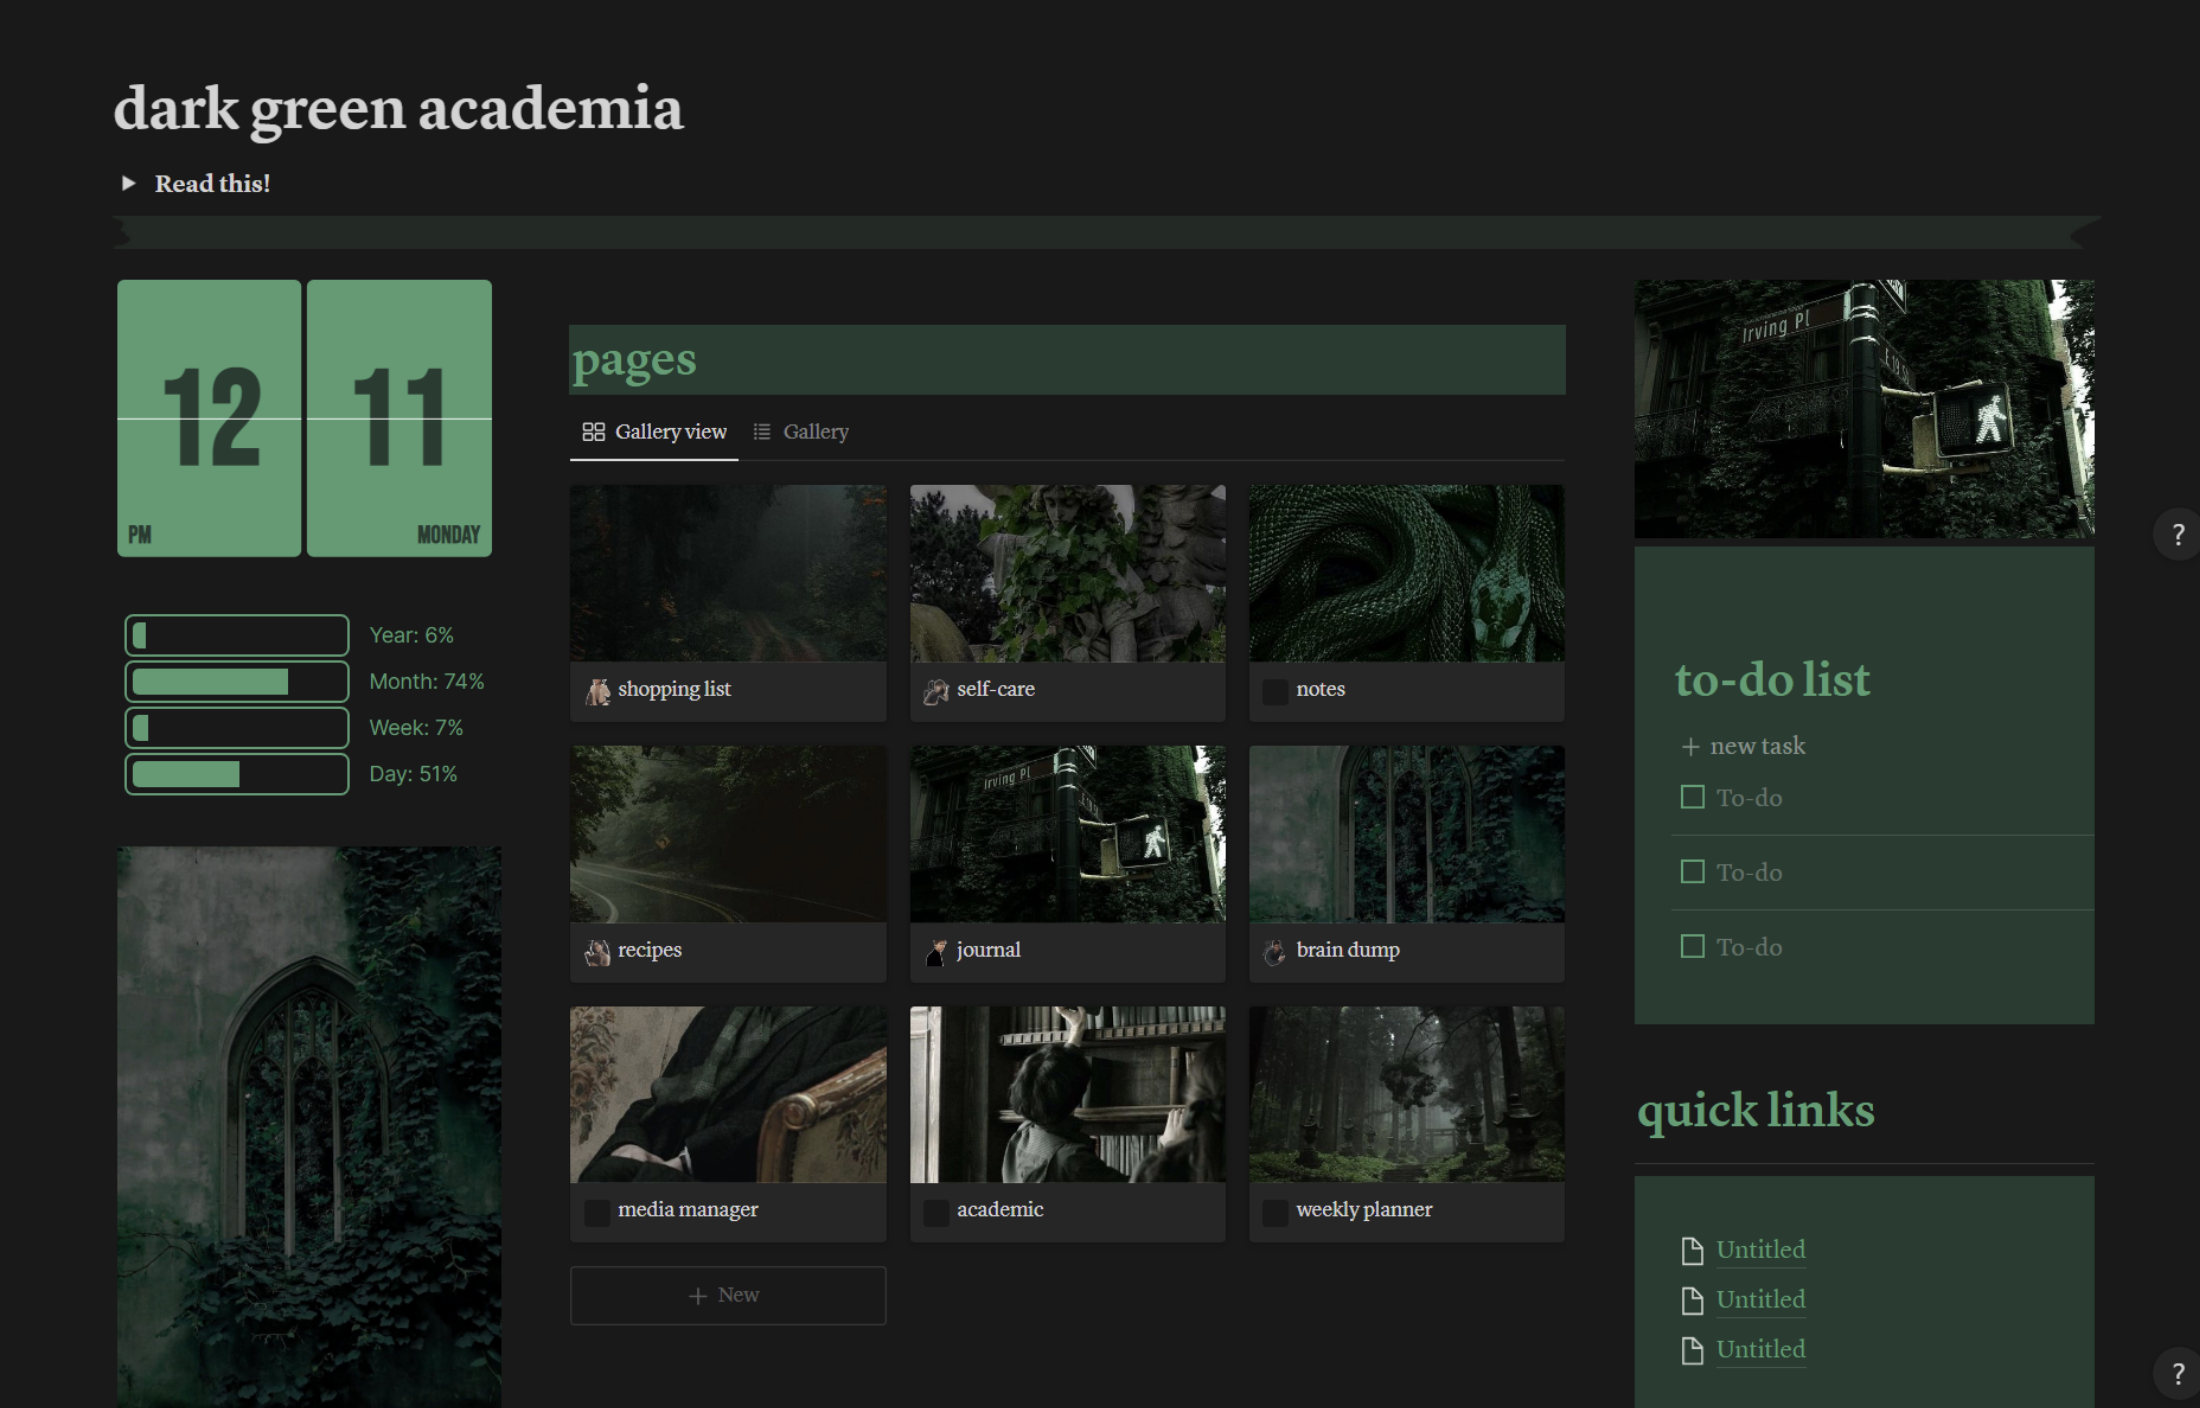Check the second To-do item checkbox

click(1692, 871)
